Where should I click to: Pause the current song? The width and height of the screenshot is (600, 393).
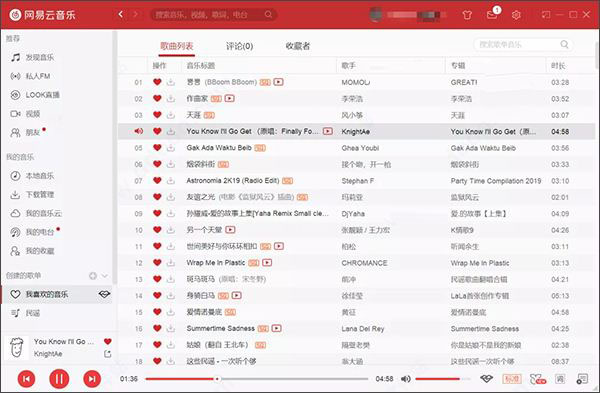coord(59,379)
